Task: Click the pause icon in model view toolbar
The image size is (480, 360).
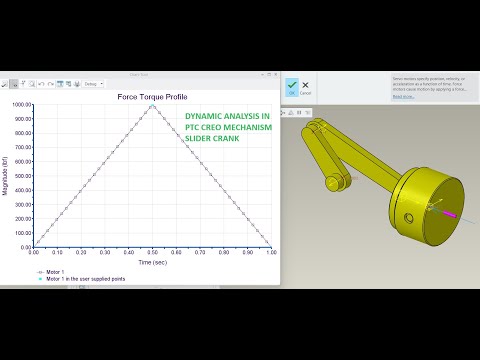Action: (x=299, y=113)
